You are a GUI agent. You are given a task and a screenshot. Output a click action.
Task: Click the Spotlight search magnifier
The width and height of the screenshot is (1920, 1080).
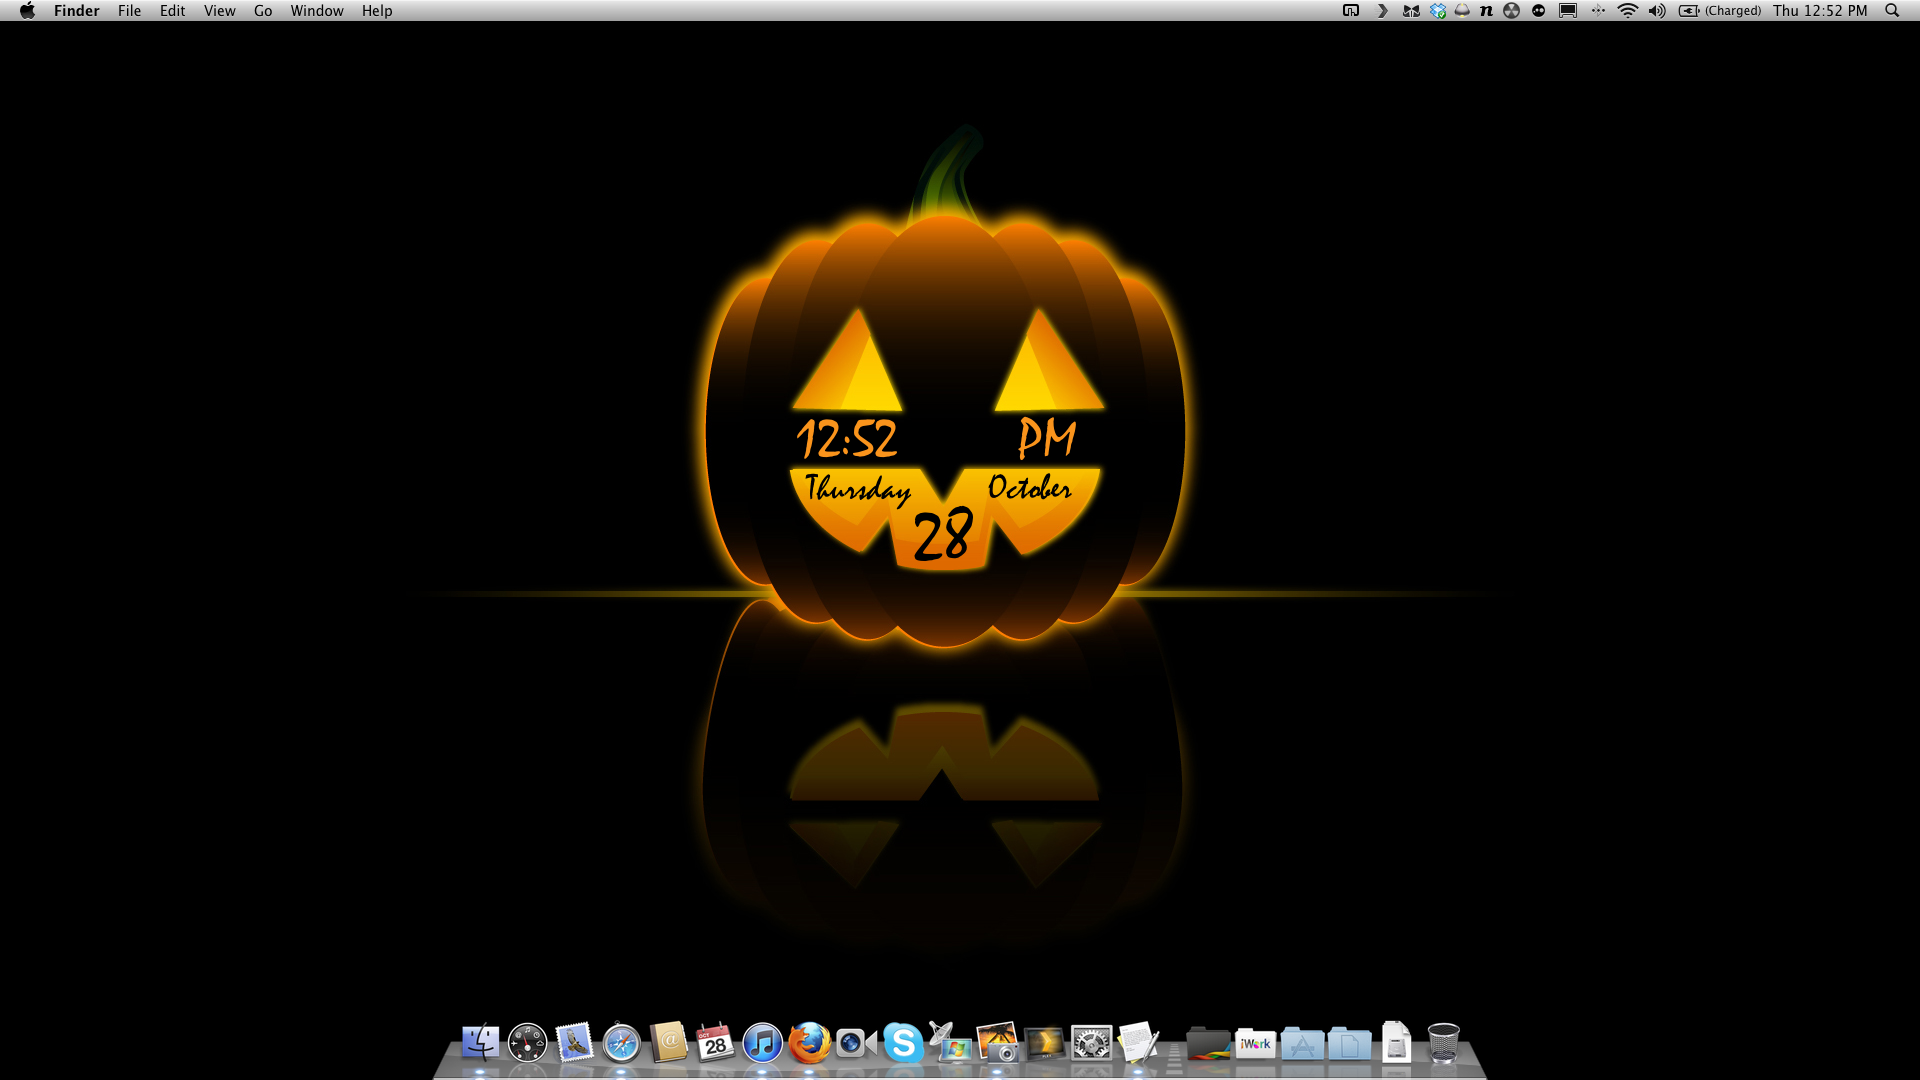(x=1892, y=11)
